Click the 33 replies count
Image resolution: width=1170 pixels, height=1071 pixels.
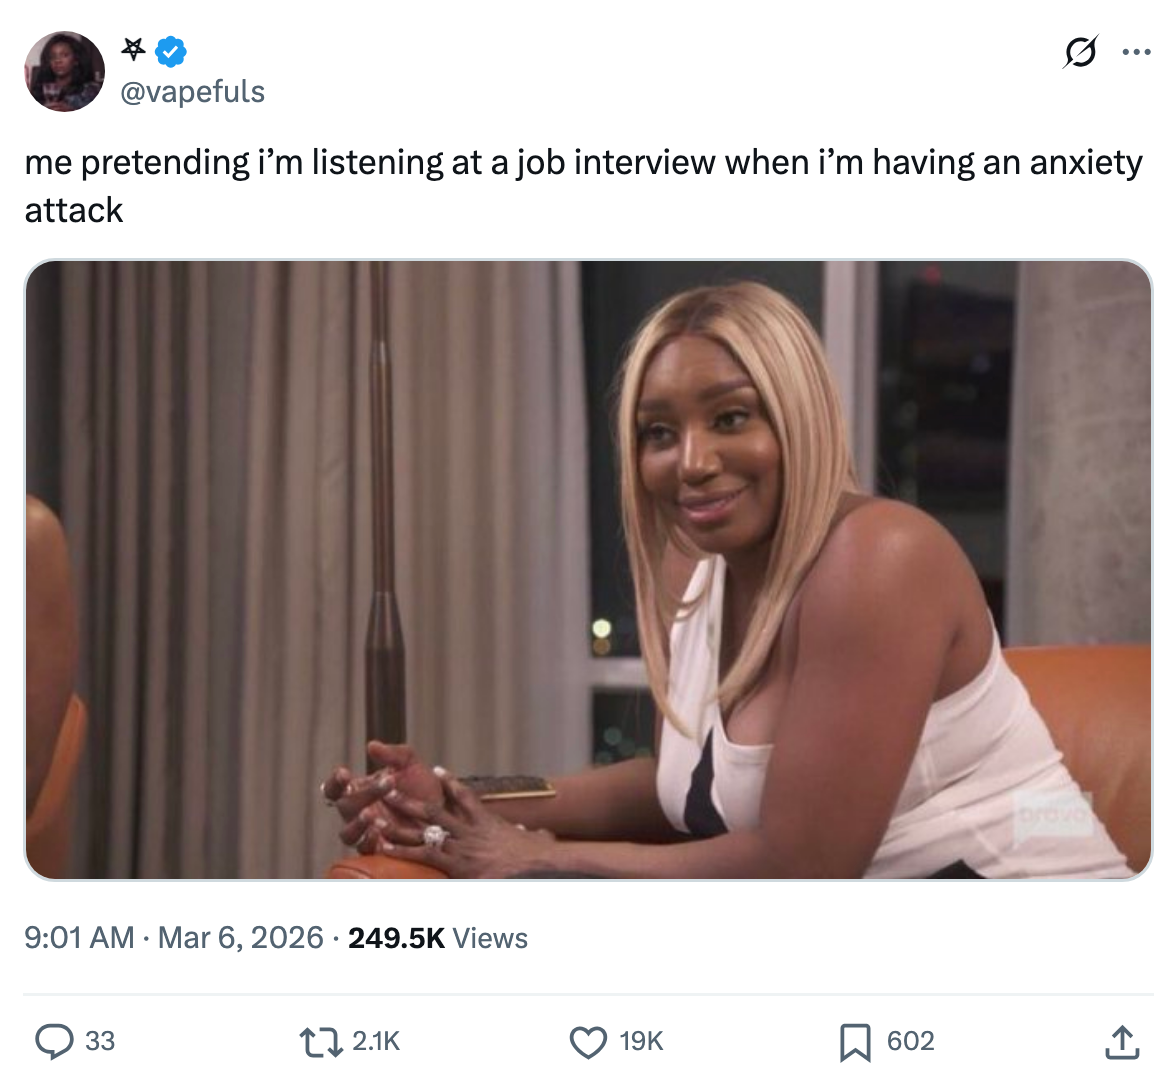(100, 1041)
